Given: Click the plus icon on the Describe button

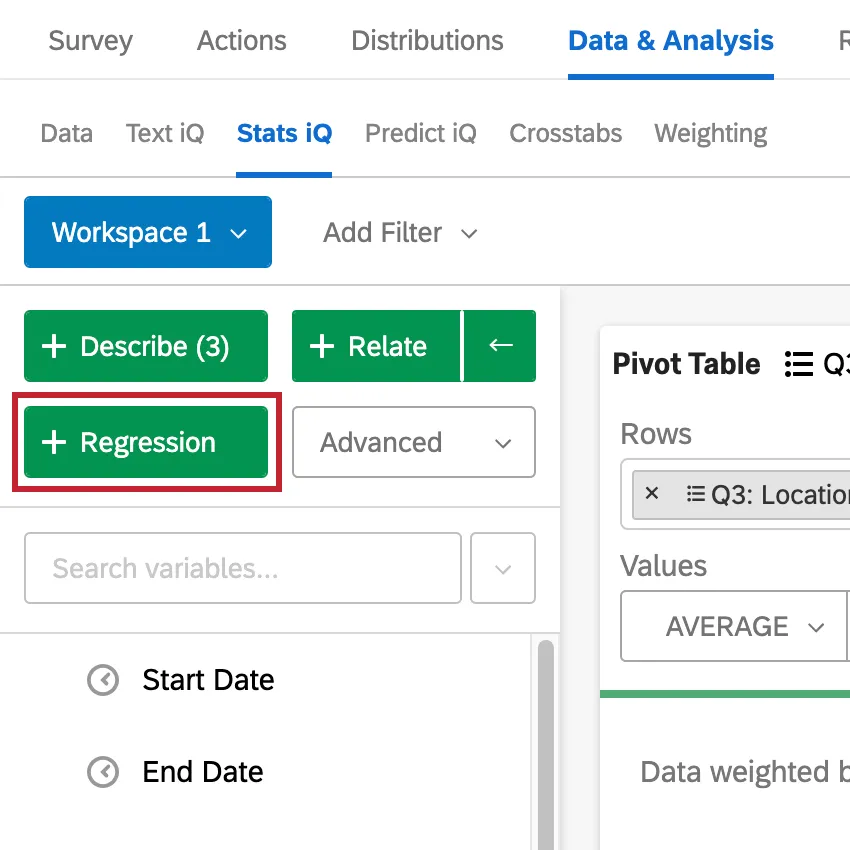Looking at the screenshot, I should coord(53,346).
